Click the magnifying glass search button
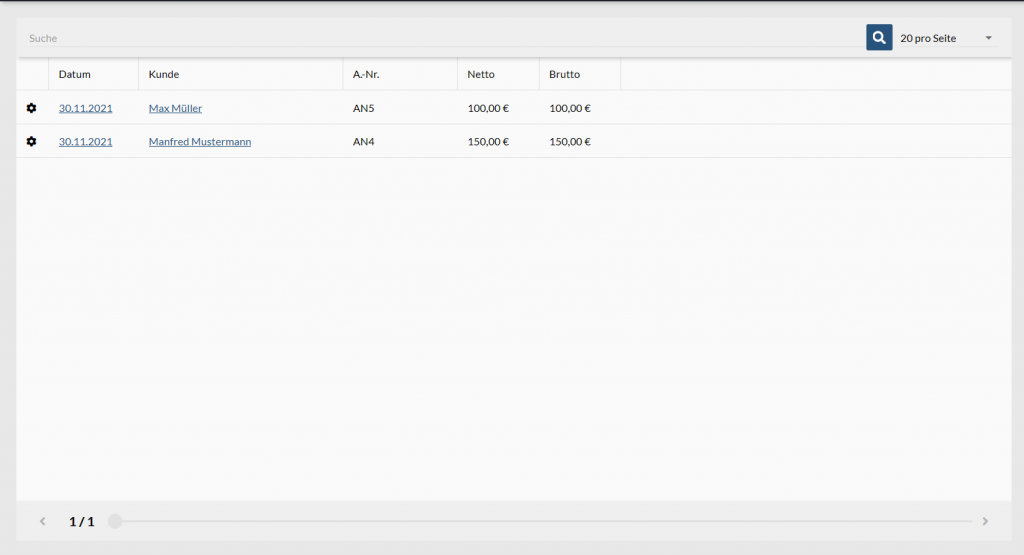The width and height of the screenshot is (1024, 555). (x=879, y=38)
